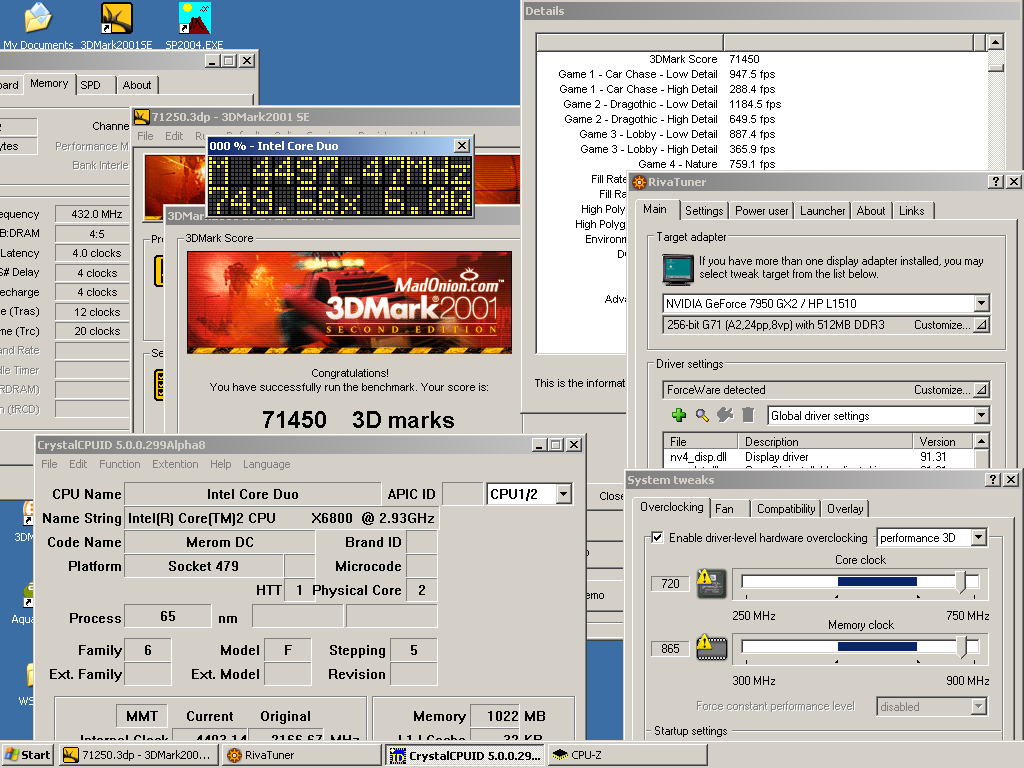Open the File menu in 3DMark2001 SE

[x=145, y=136]
